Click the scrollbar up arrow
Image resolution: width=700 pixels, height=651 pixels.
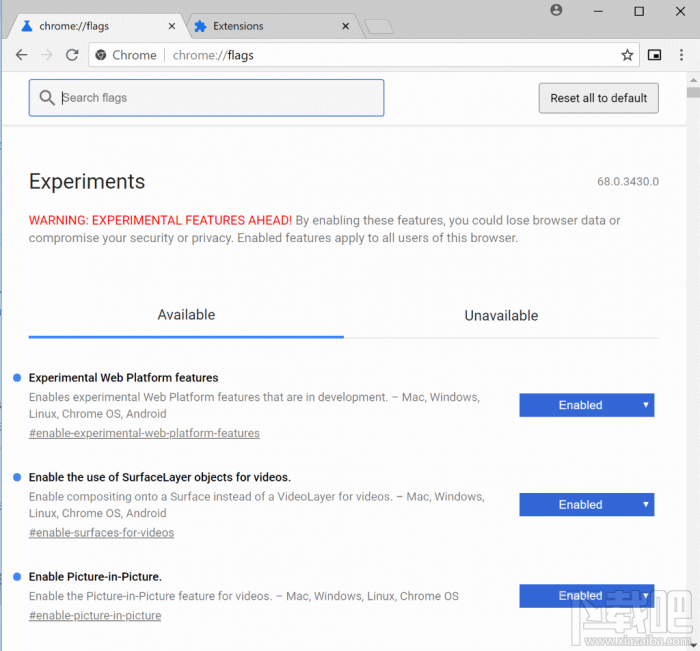pyautogui.click(x=693, y=80)
